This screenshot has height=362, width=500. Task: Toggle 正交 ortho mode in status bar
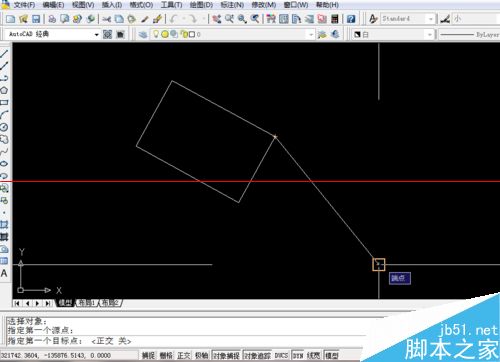pos(184,355)
